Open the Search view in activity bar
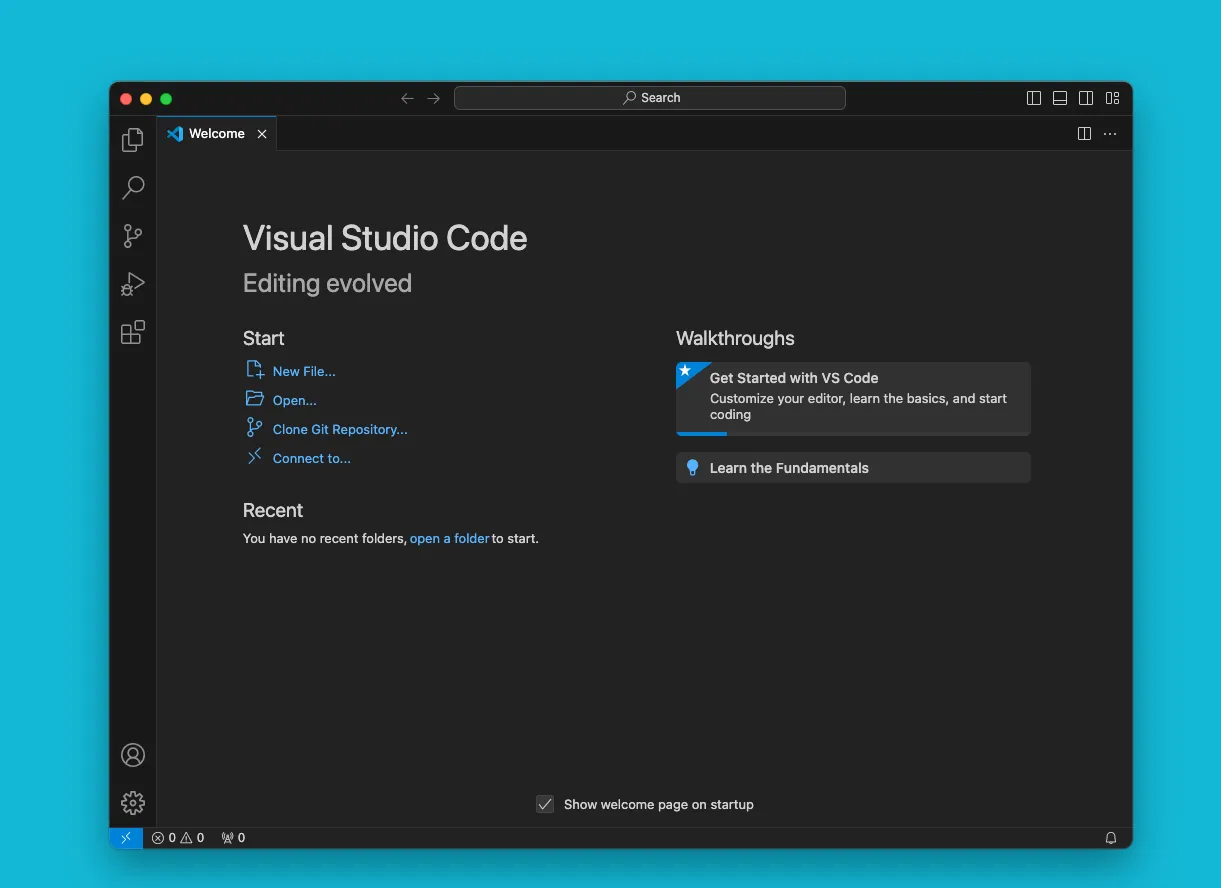Screen dimensions: 1221x888 click(133, 188)
